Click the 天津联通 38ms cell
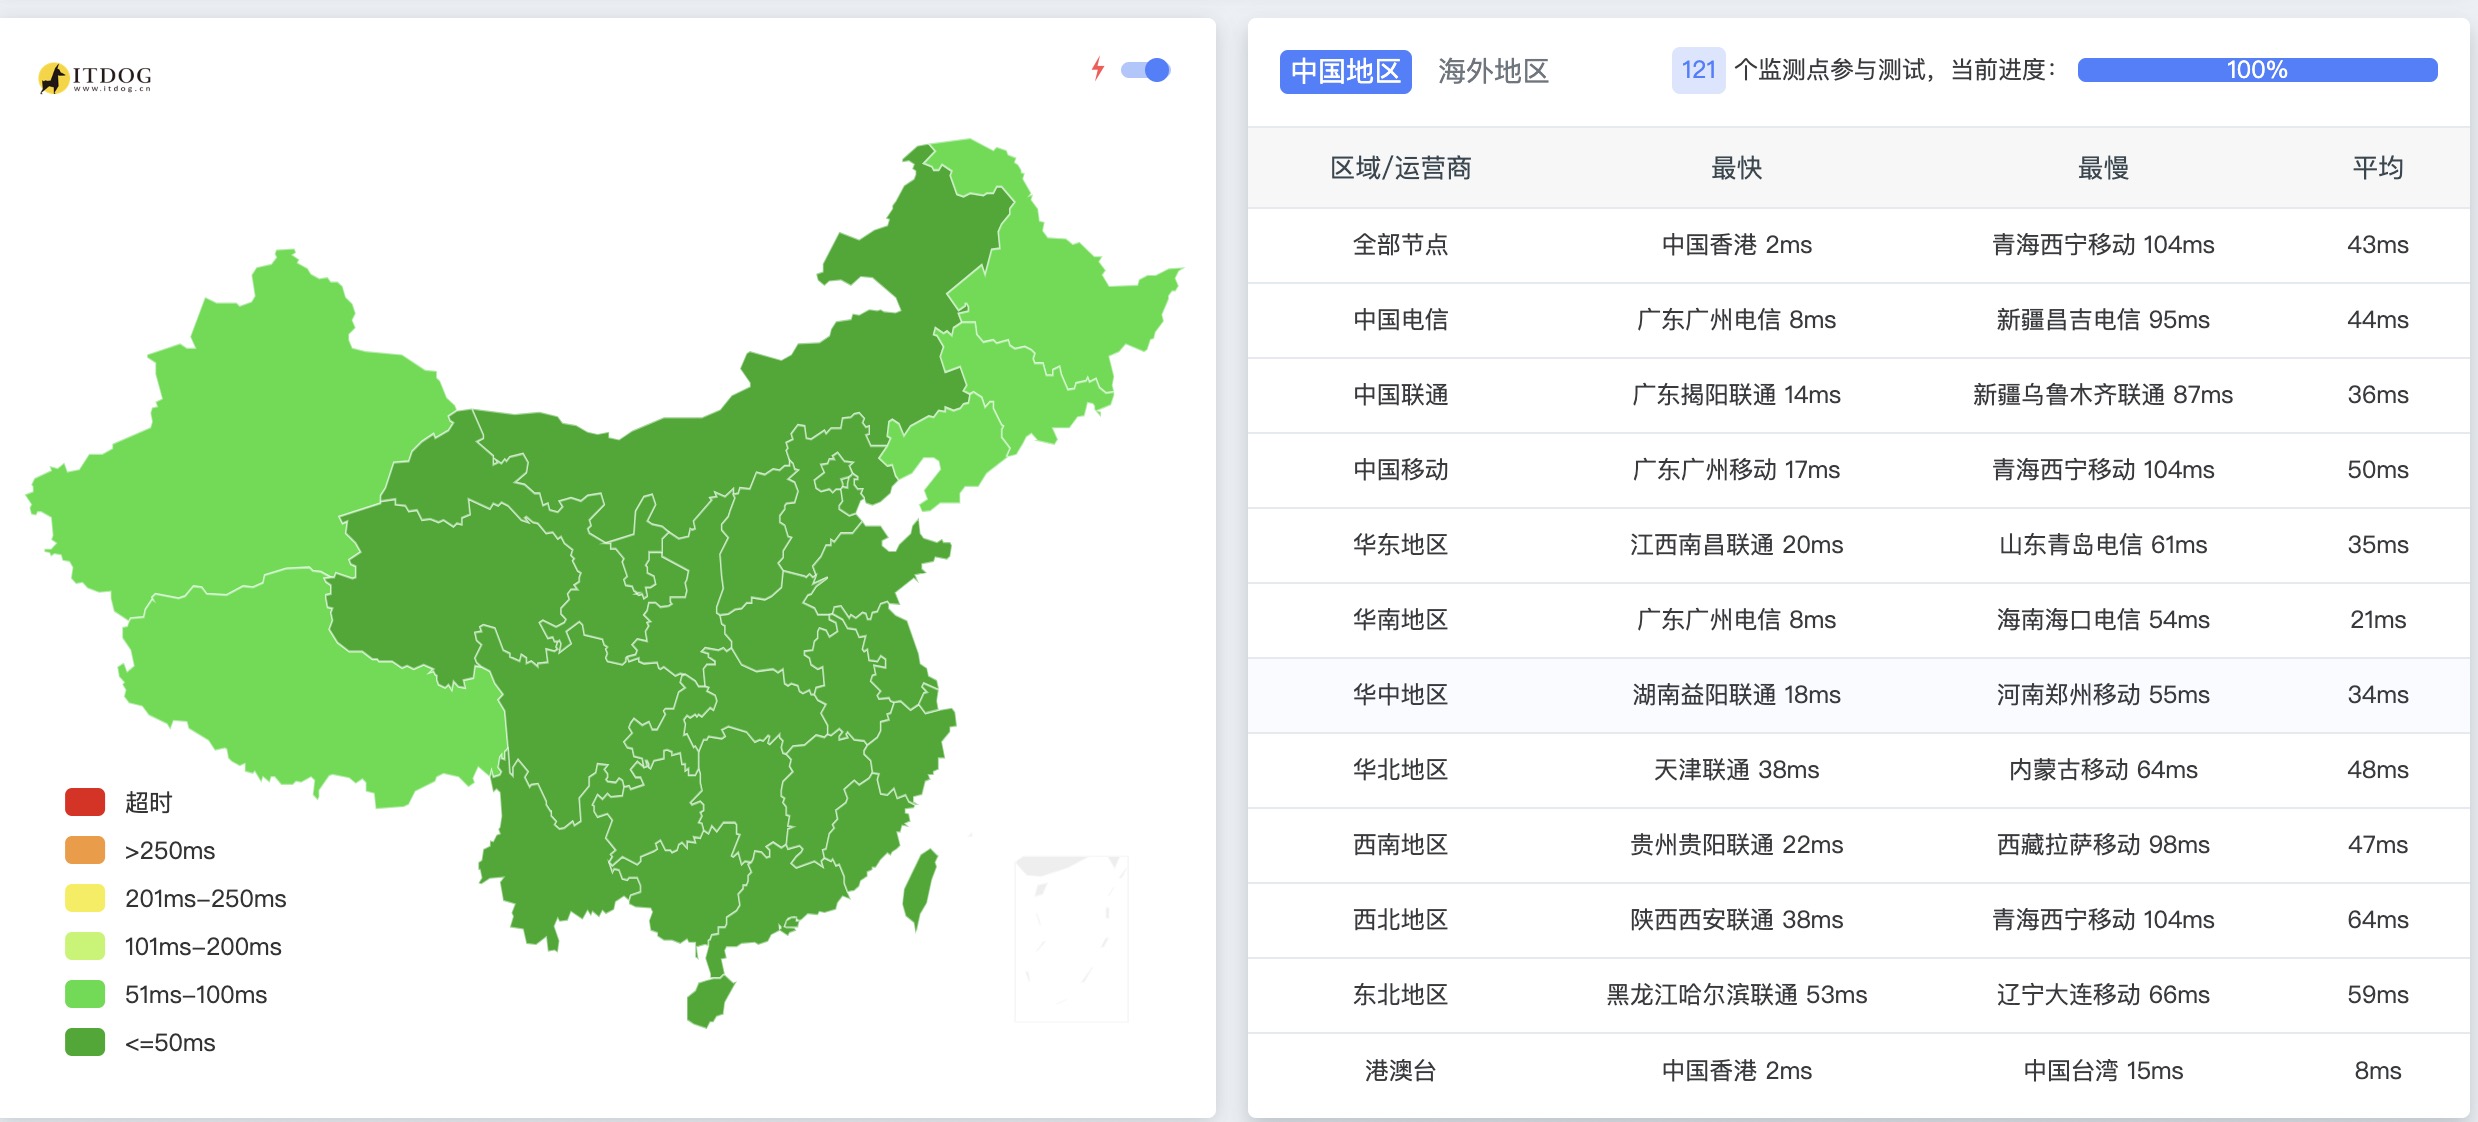This screenshot has height=1122, width=2478. click(1736, 770)
